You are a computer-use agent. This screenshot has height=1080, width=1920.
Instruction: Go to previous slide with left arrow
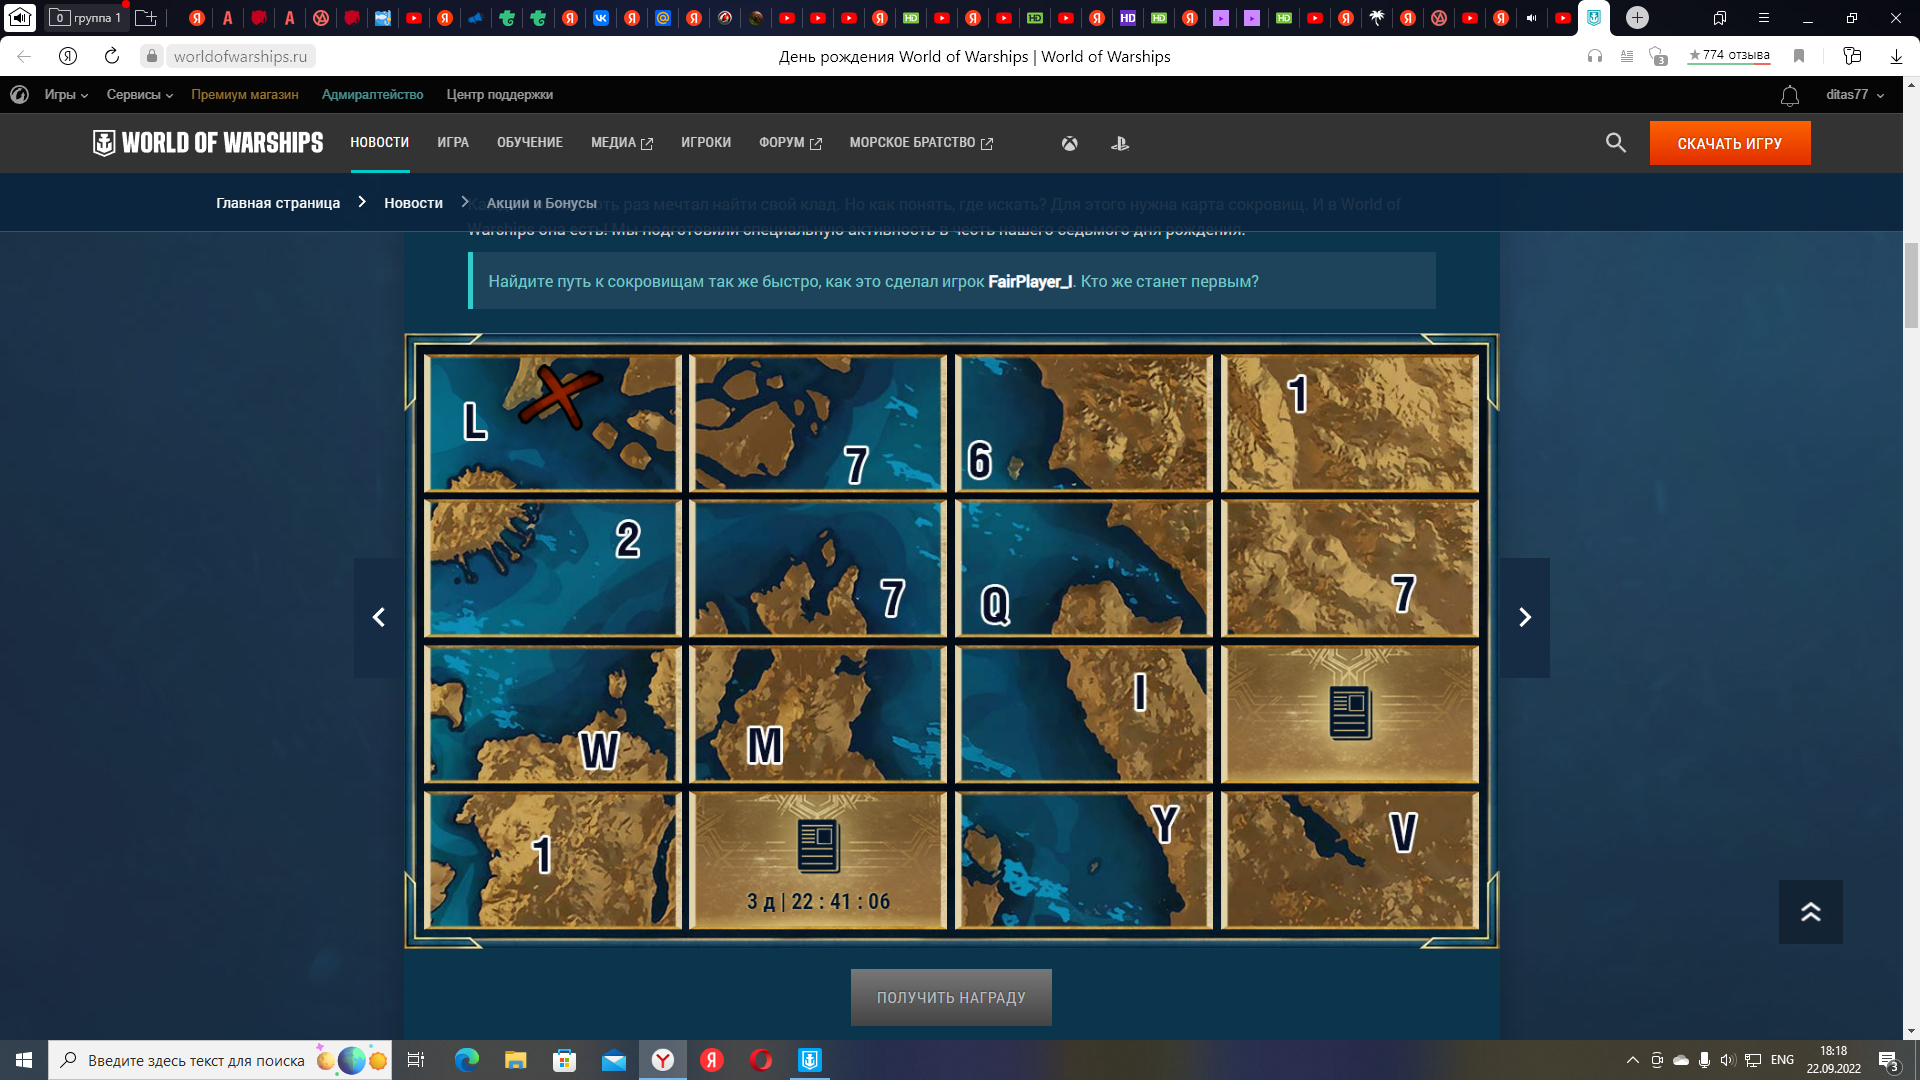click(379, 618)
